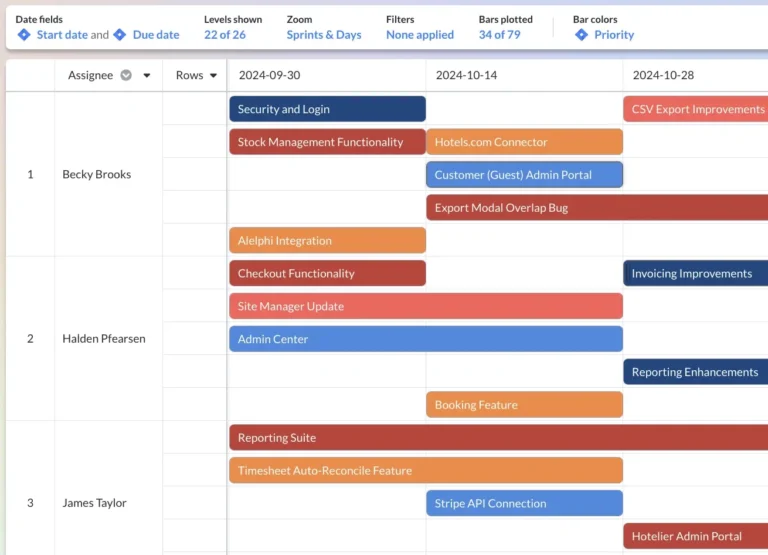Open Customer (Guest) Admin Portal bar
Viewport: 768px width, 555px height.
point(525,174)
